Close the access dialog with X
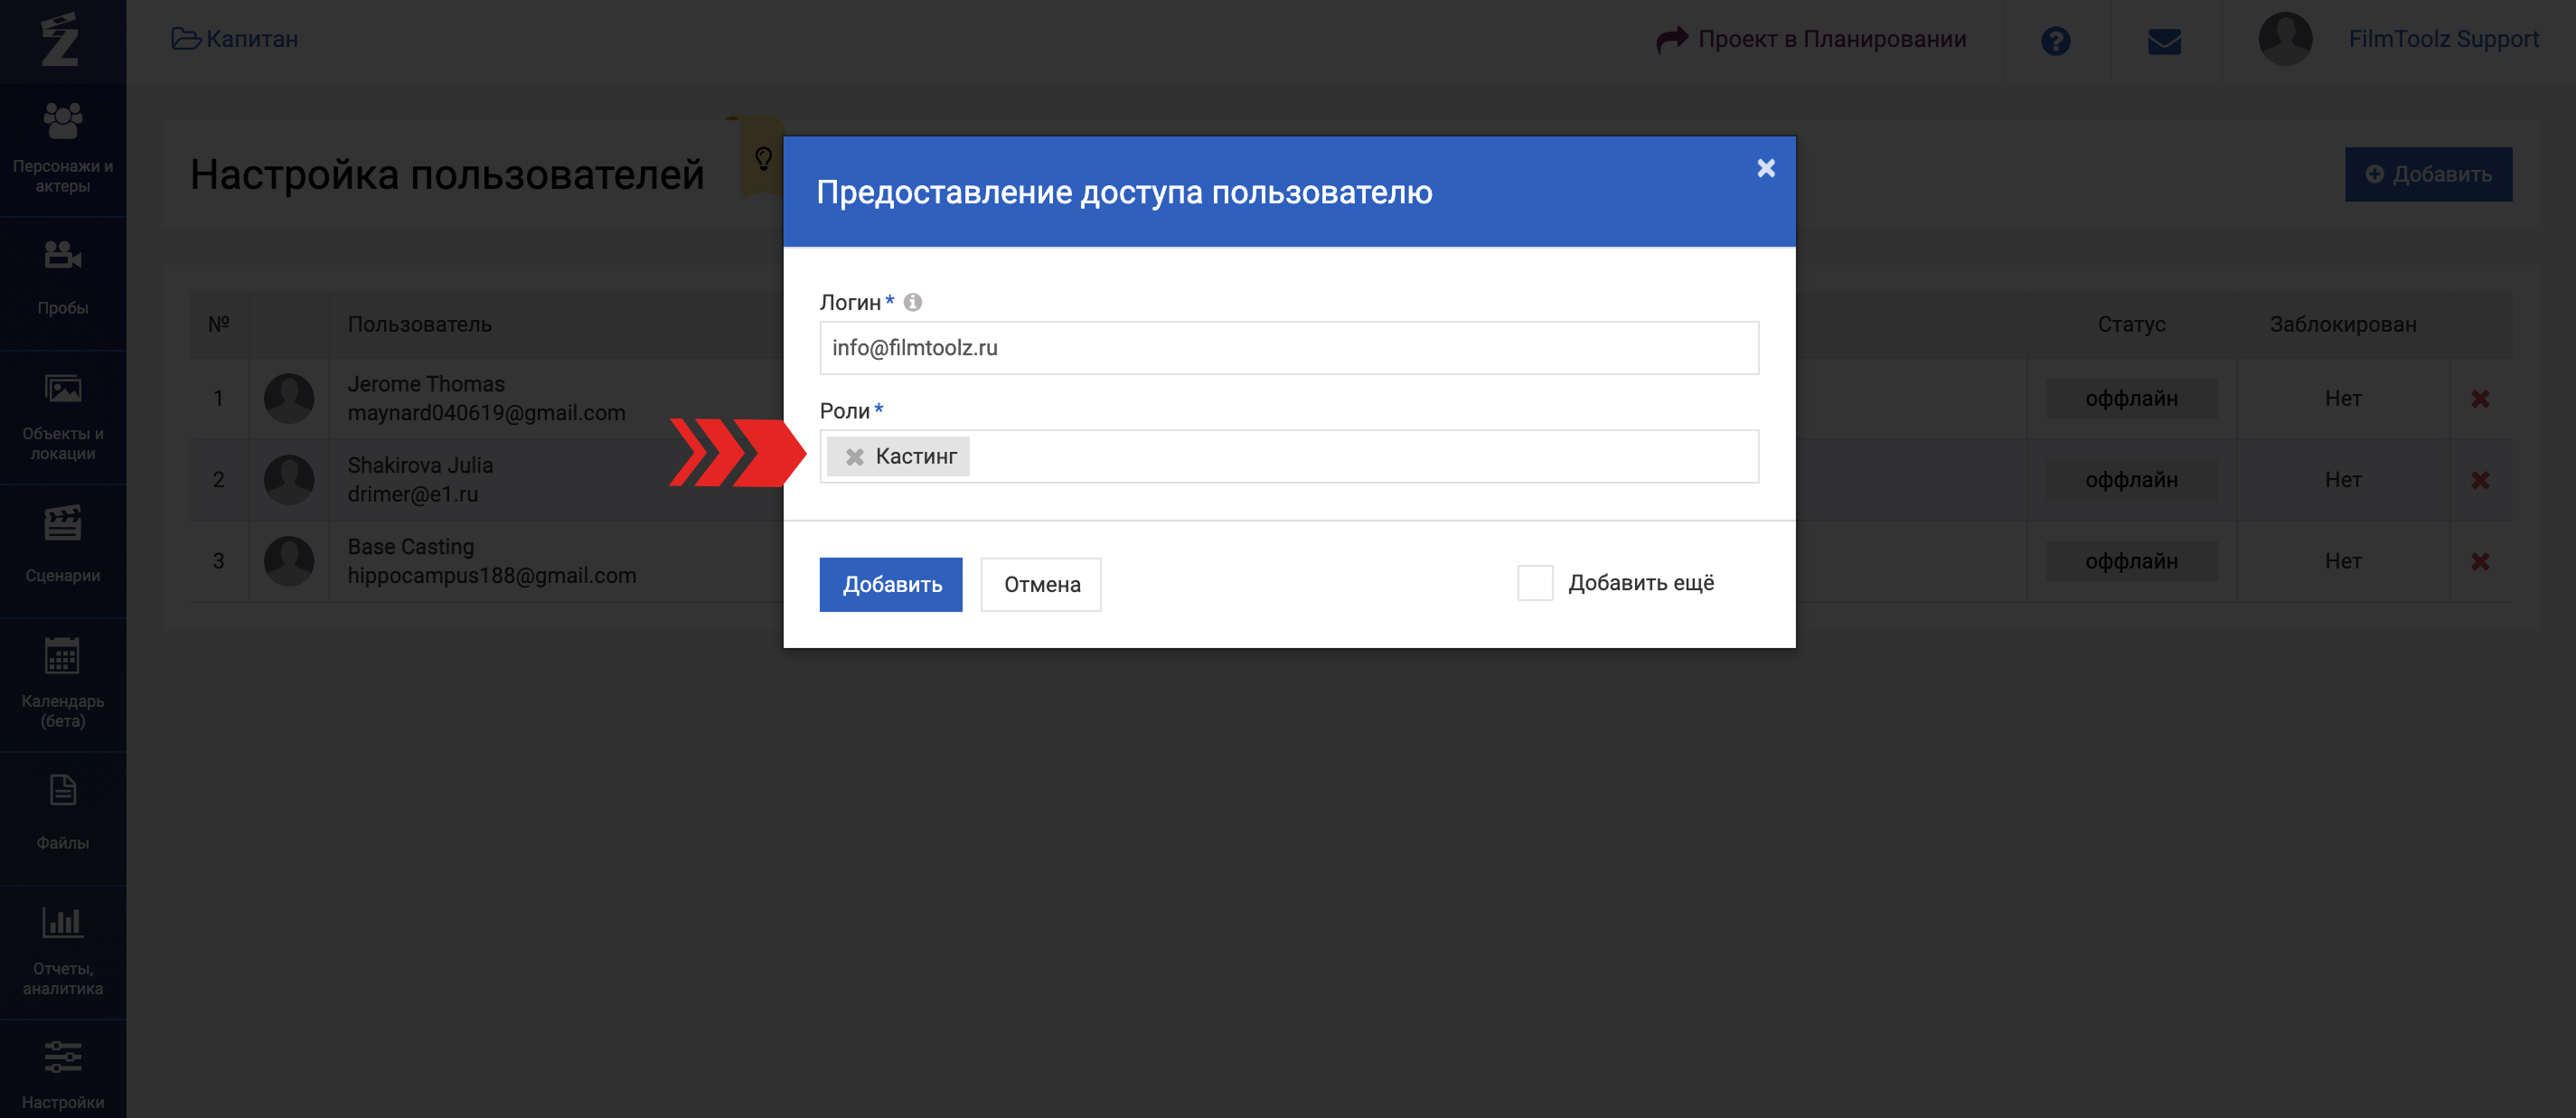This screenshot has width=2576, height=1118. pyautogui.click(x=1766, y=168)
